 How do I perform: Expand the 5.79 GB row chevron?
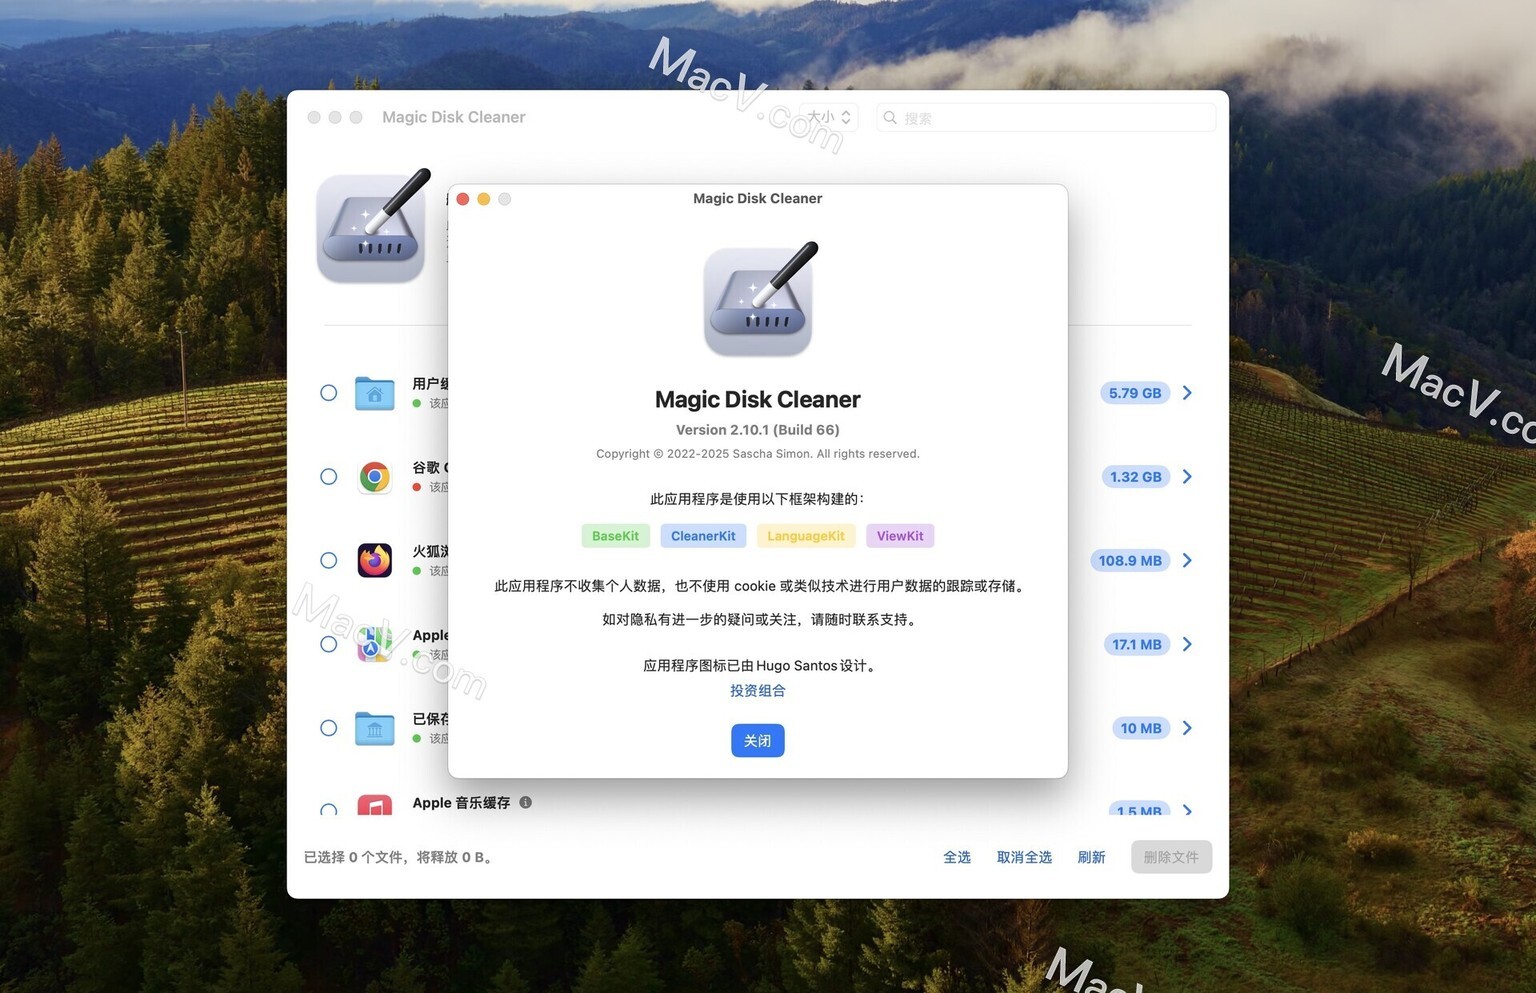click(1187, 393)
